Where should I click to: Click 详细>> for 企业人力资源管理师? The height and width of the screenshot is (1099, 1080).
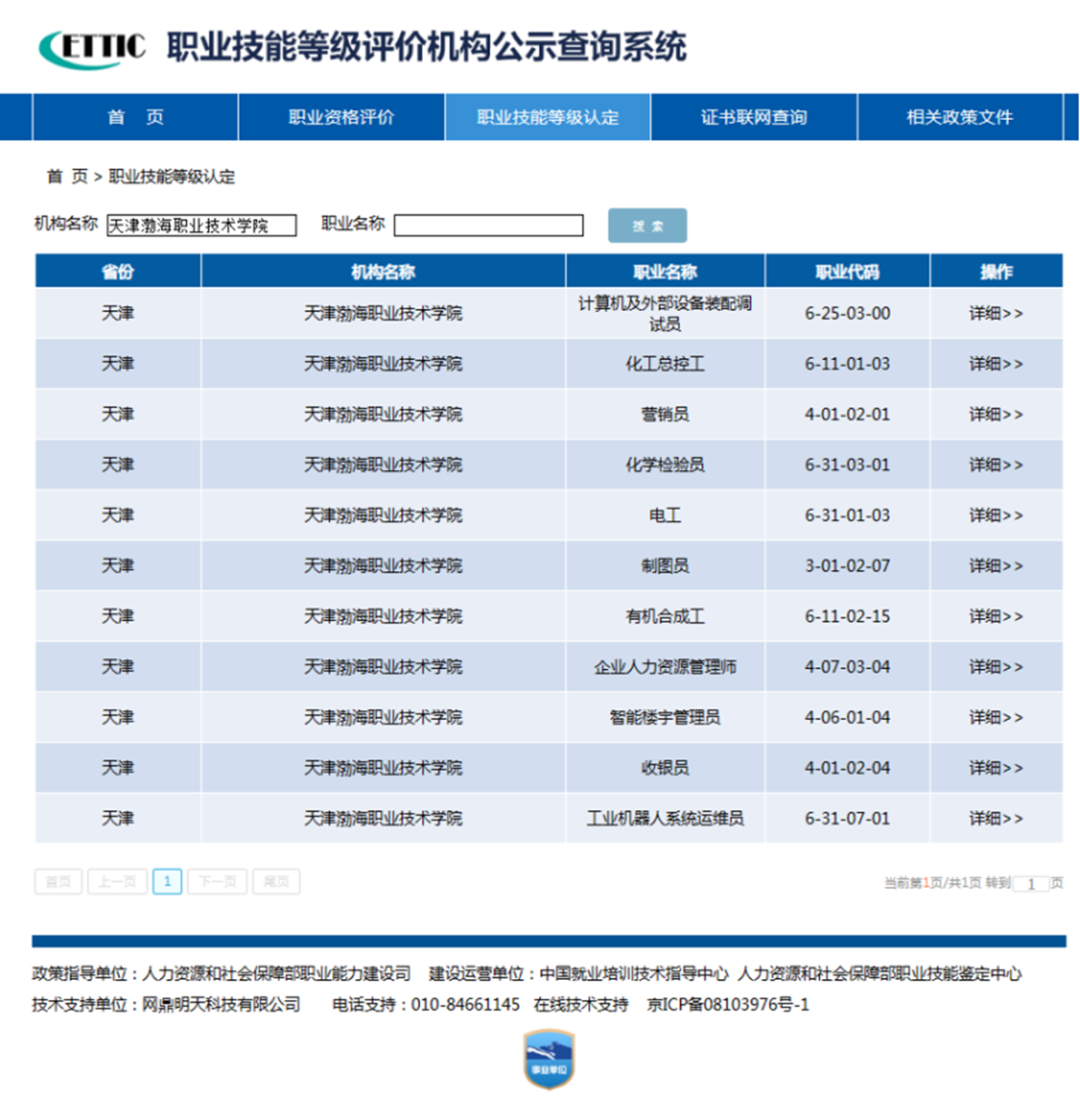[995, 667]
